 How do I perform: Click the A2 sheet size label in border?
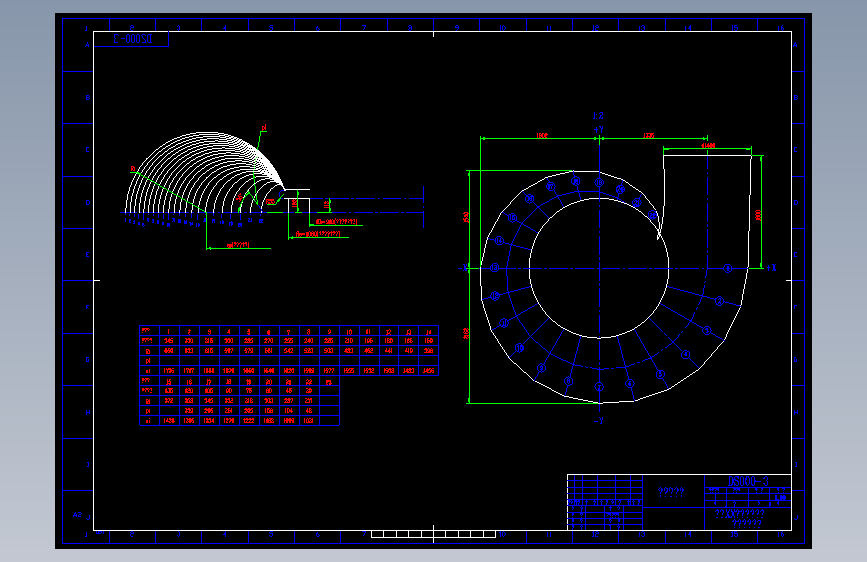(x=77, y=515)
